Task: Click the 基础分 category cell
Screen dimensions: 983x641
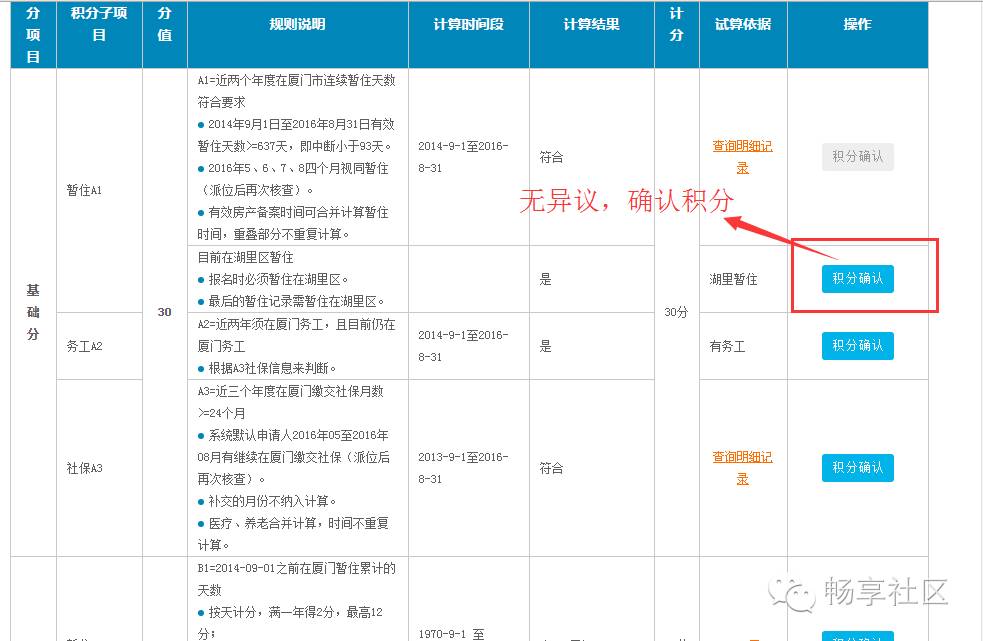Action: pyautogui.click(x=33, y=312)
